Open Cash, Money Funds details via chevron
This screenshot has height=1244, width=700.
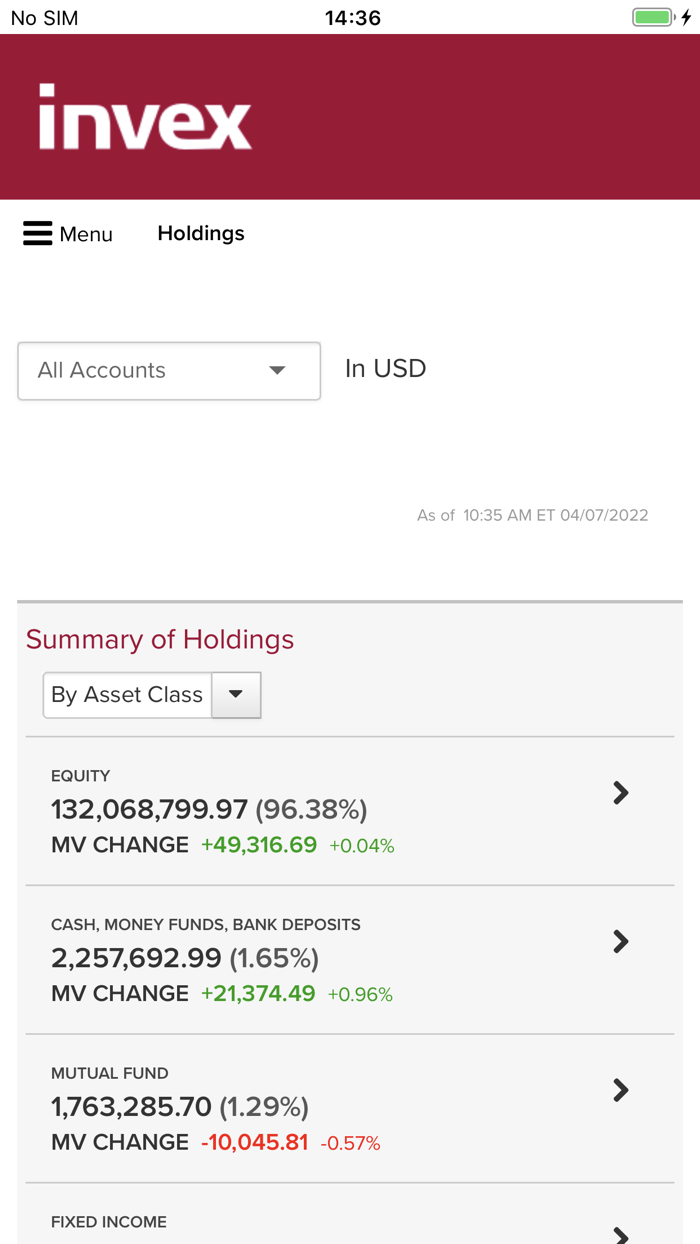622,941
